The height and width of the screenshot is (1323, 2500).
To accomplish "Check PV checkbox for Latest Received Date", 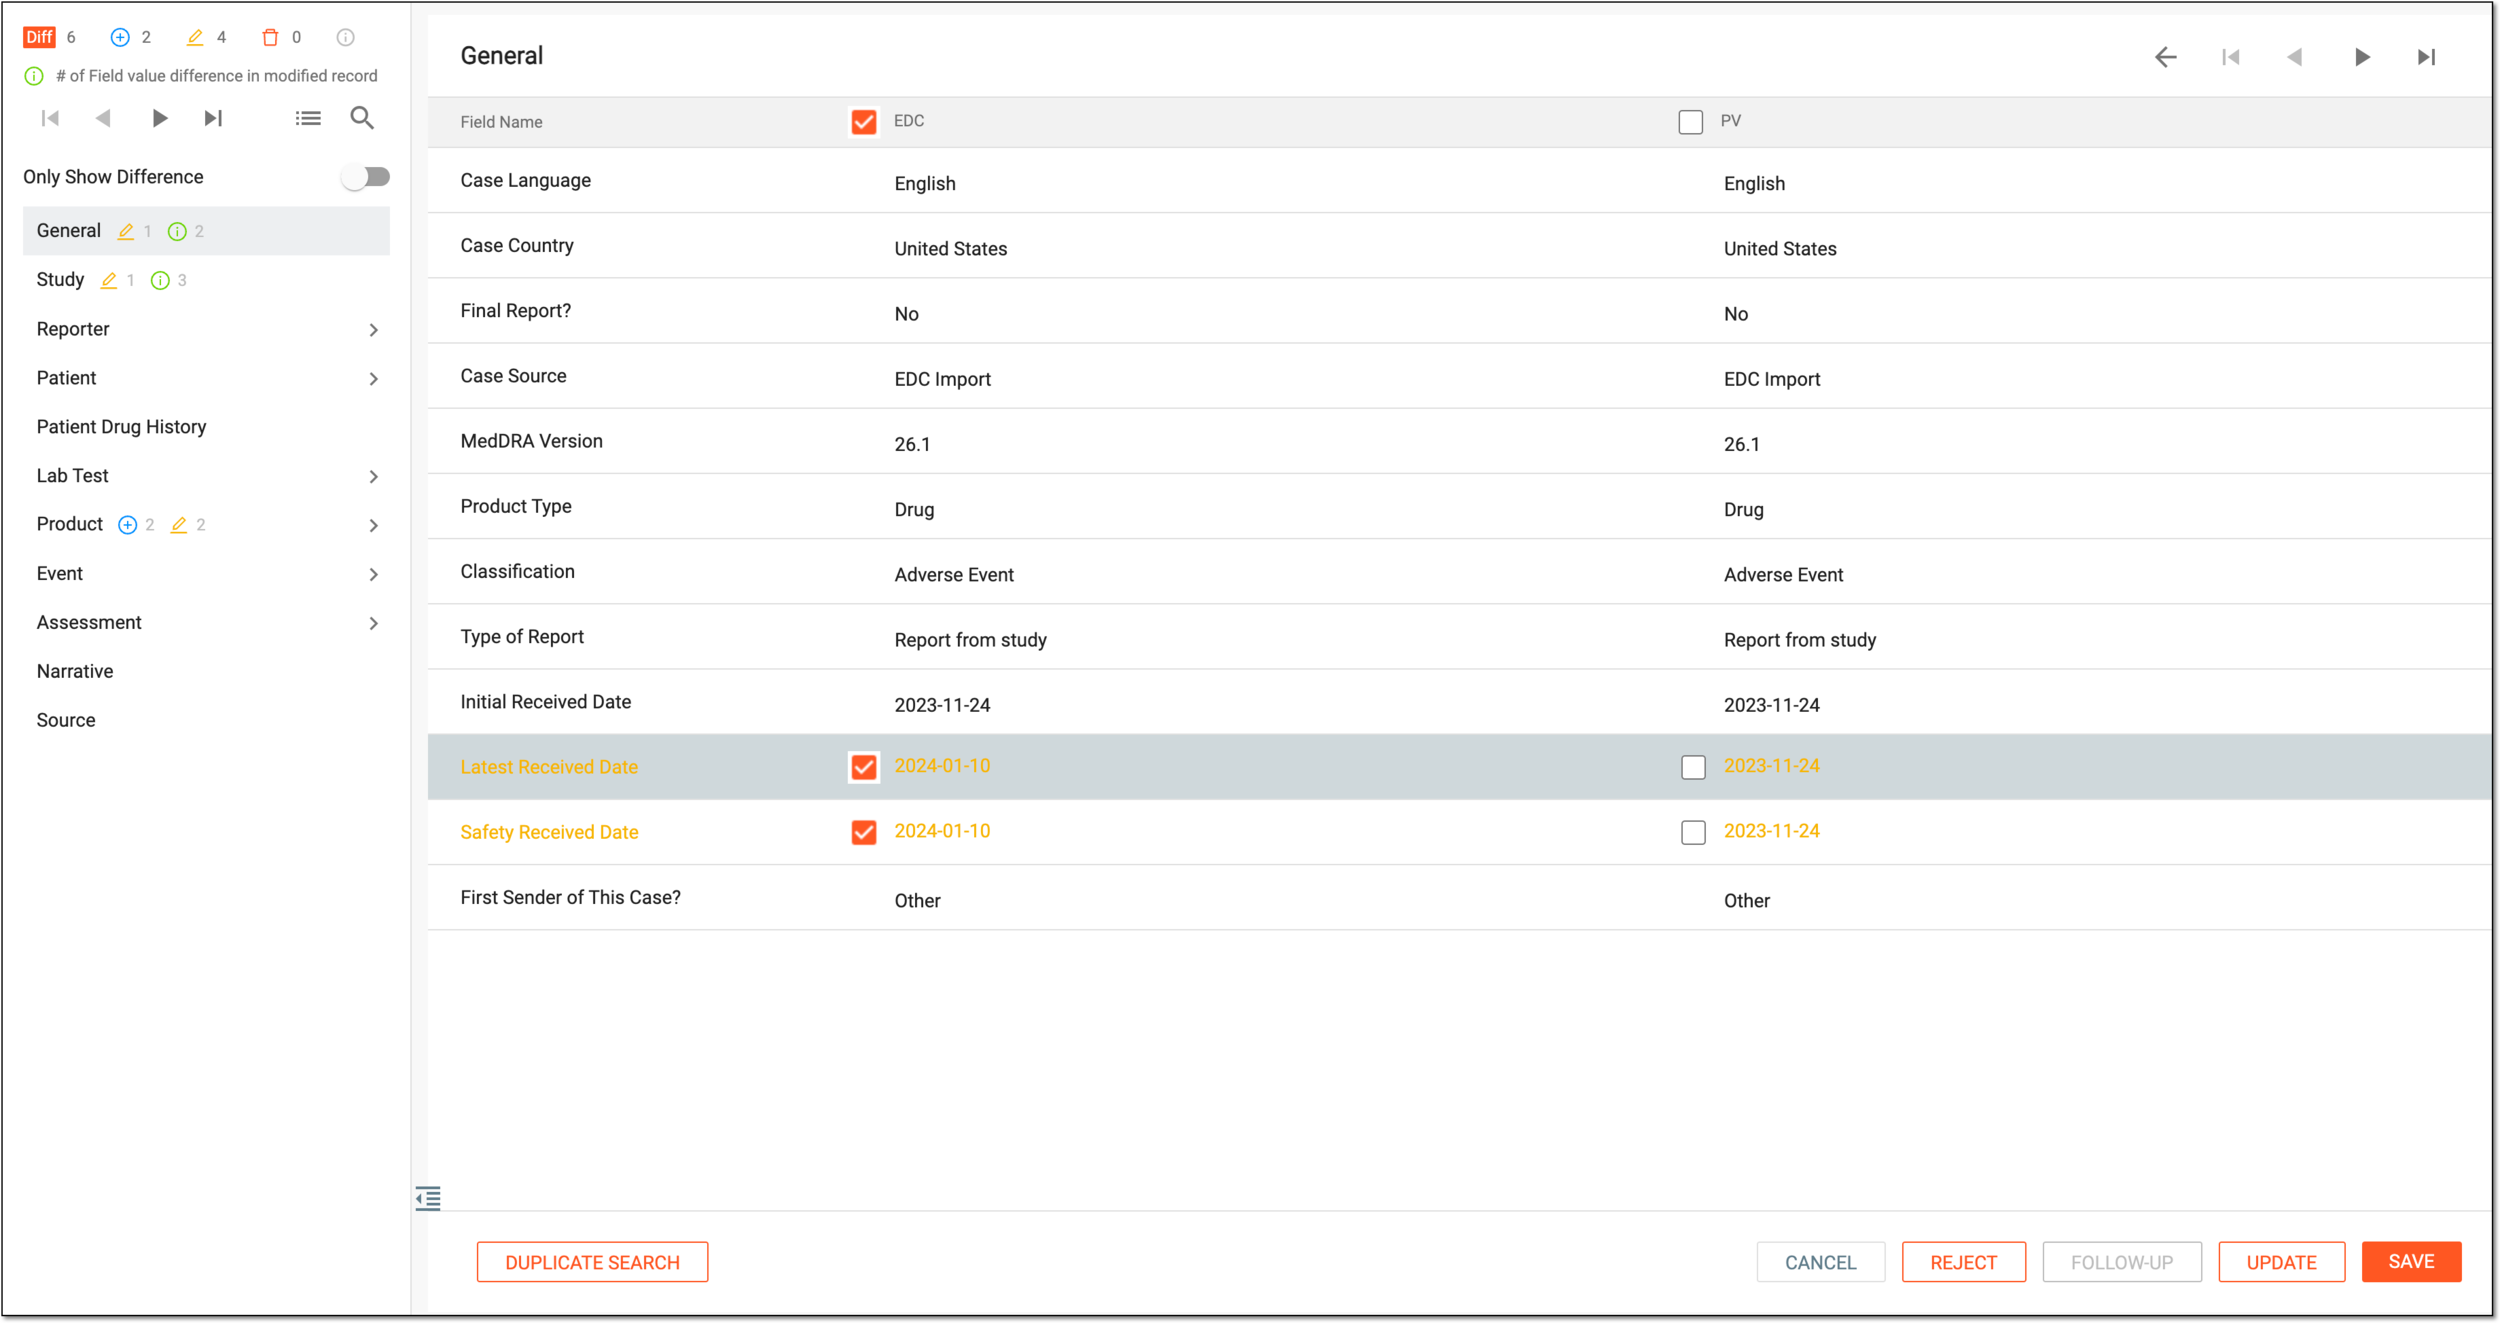I will pos(1693,767).
